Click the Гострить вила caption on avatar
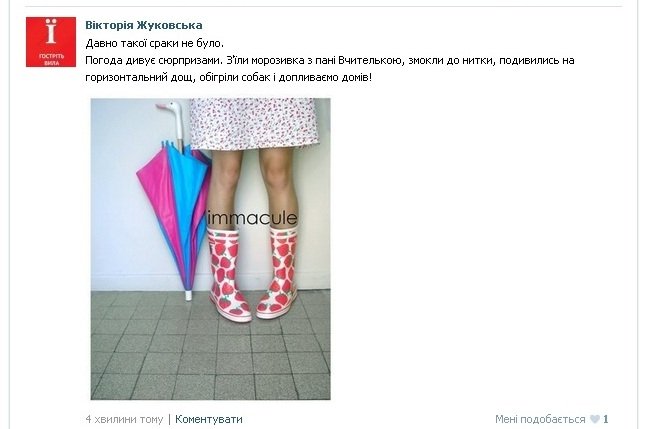645x429 pixels. [51, 59]
